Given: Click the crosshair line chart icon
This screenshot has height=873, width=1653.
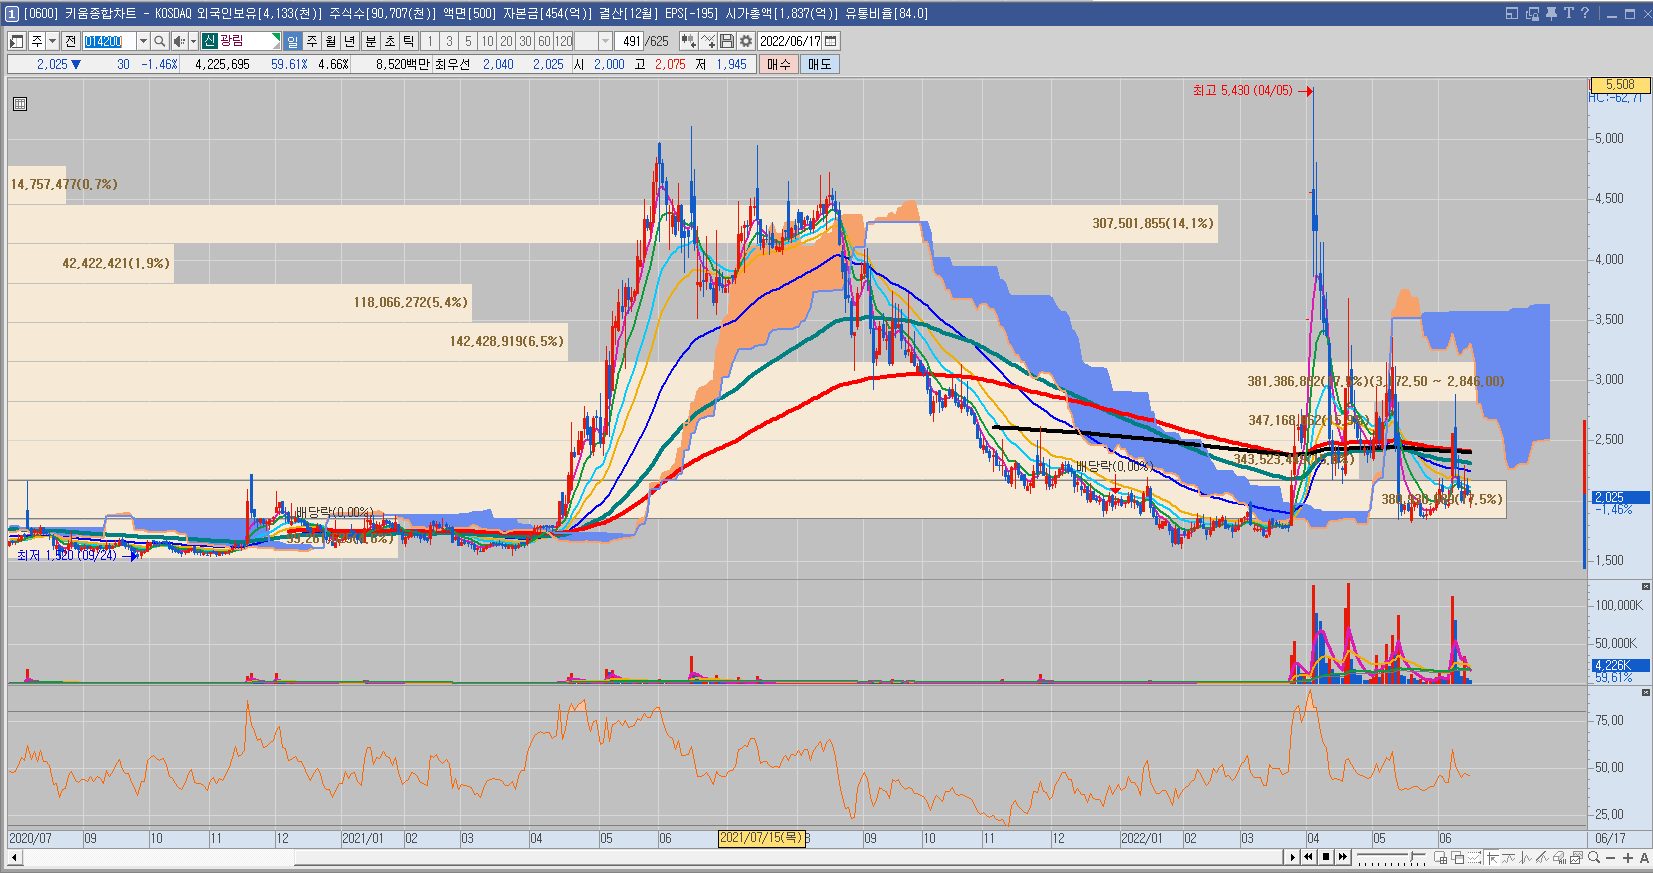Looking at the screenshot, I should coord(1526,858).
